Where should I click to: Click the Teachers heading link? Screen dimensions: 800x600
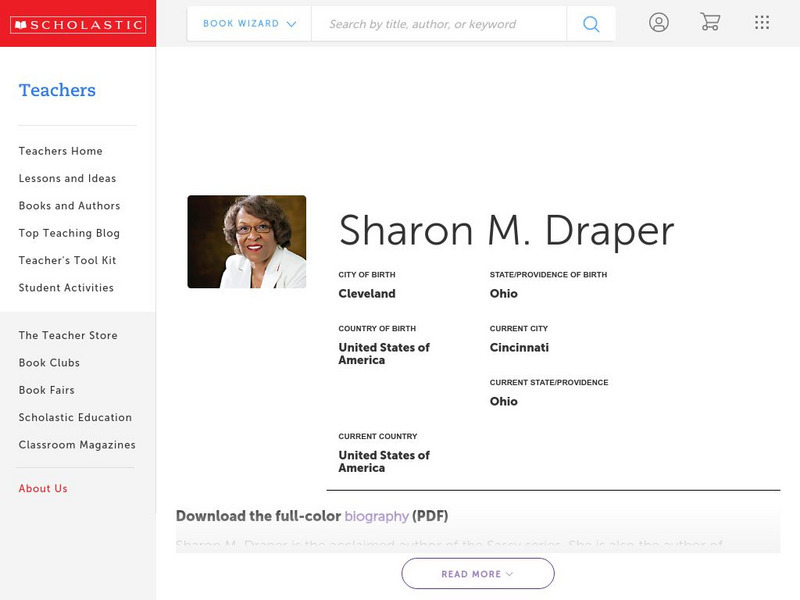57,90
